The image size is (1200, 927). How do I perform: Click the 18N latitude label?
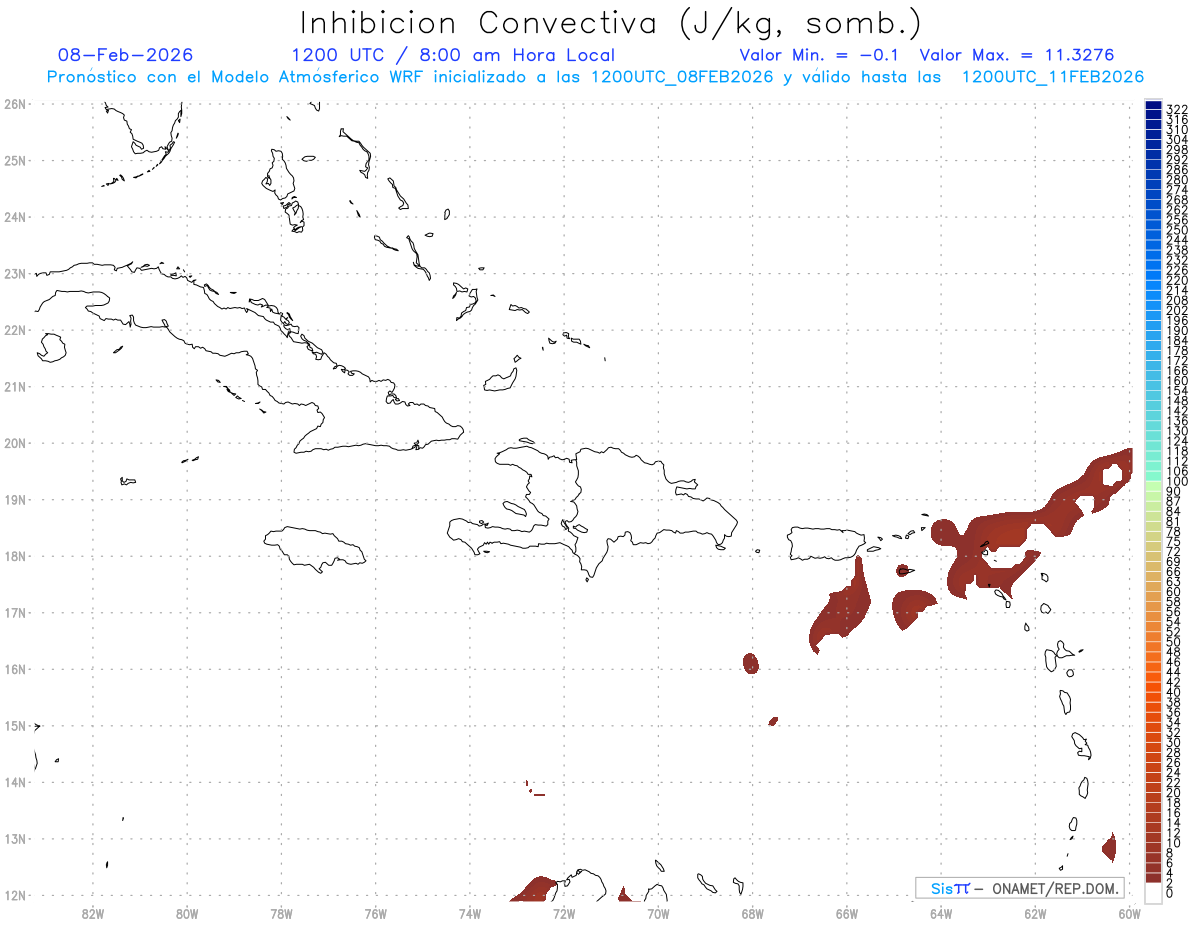pyautogui.click(x=14, y=556)
